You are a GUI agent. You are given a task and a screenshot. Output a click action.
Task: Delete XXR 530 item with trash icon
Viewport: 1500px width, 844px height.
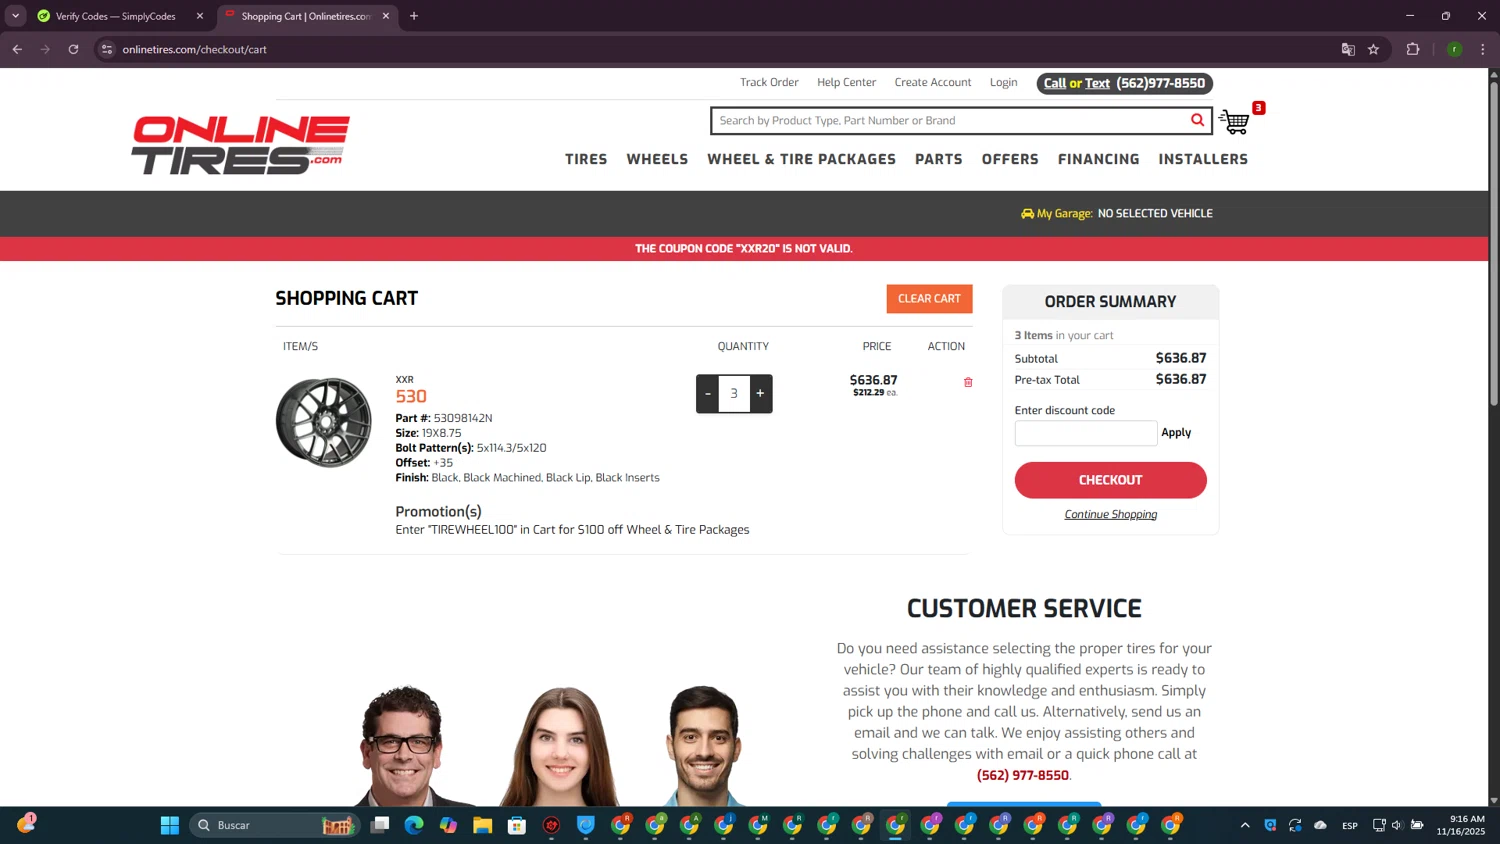pos(968,382)
